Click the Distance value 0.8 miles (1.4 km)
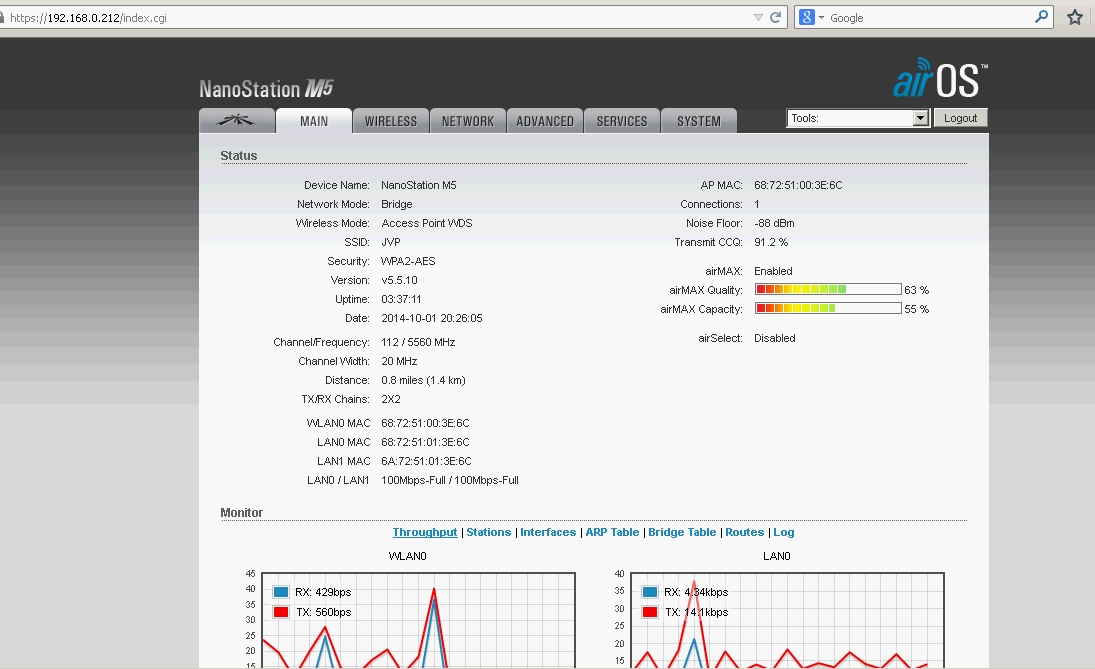1095x669 pixels. click(423, 380)
